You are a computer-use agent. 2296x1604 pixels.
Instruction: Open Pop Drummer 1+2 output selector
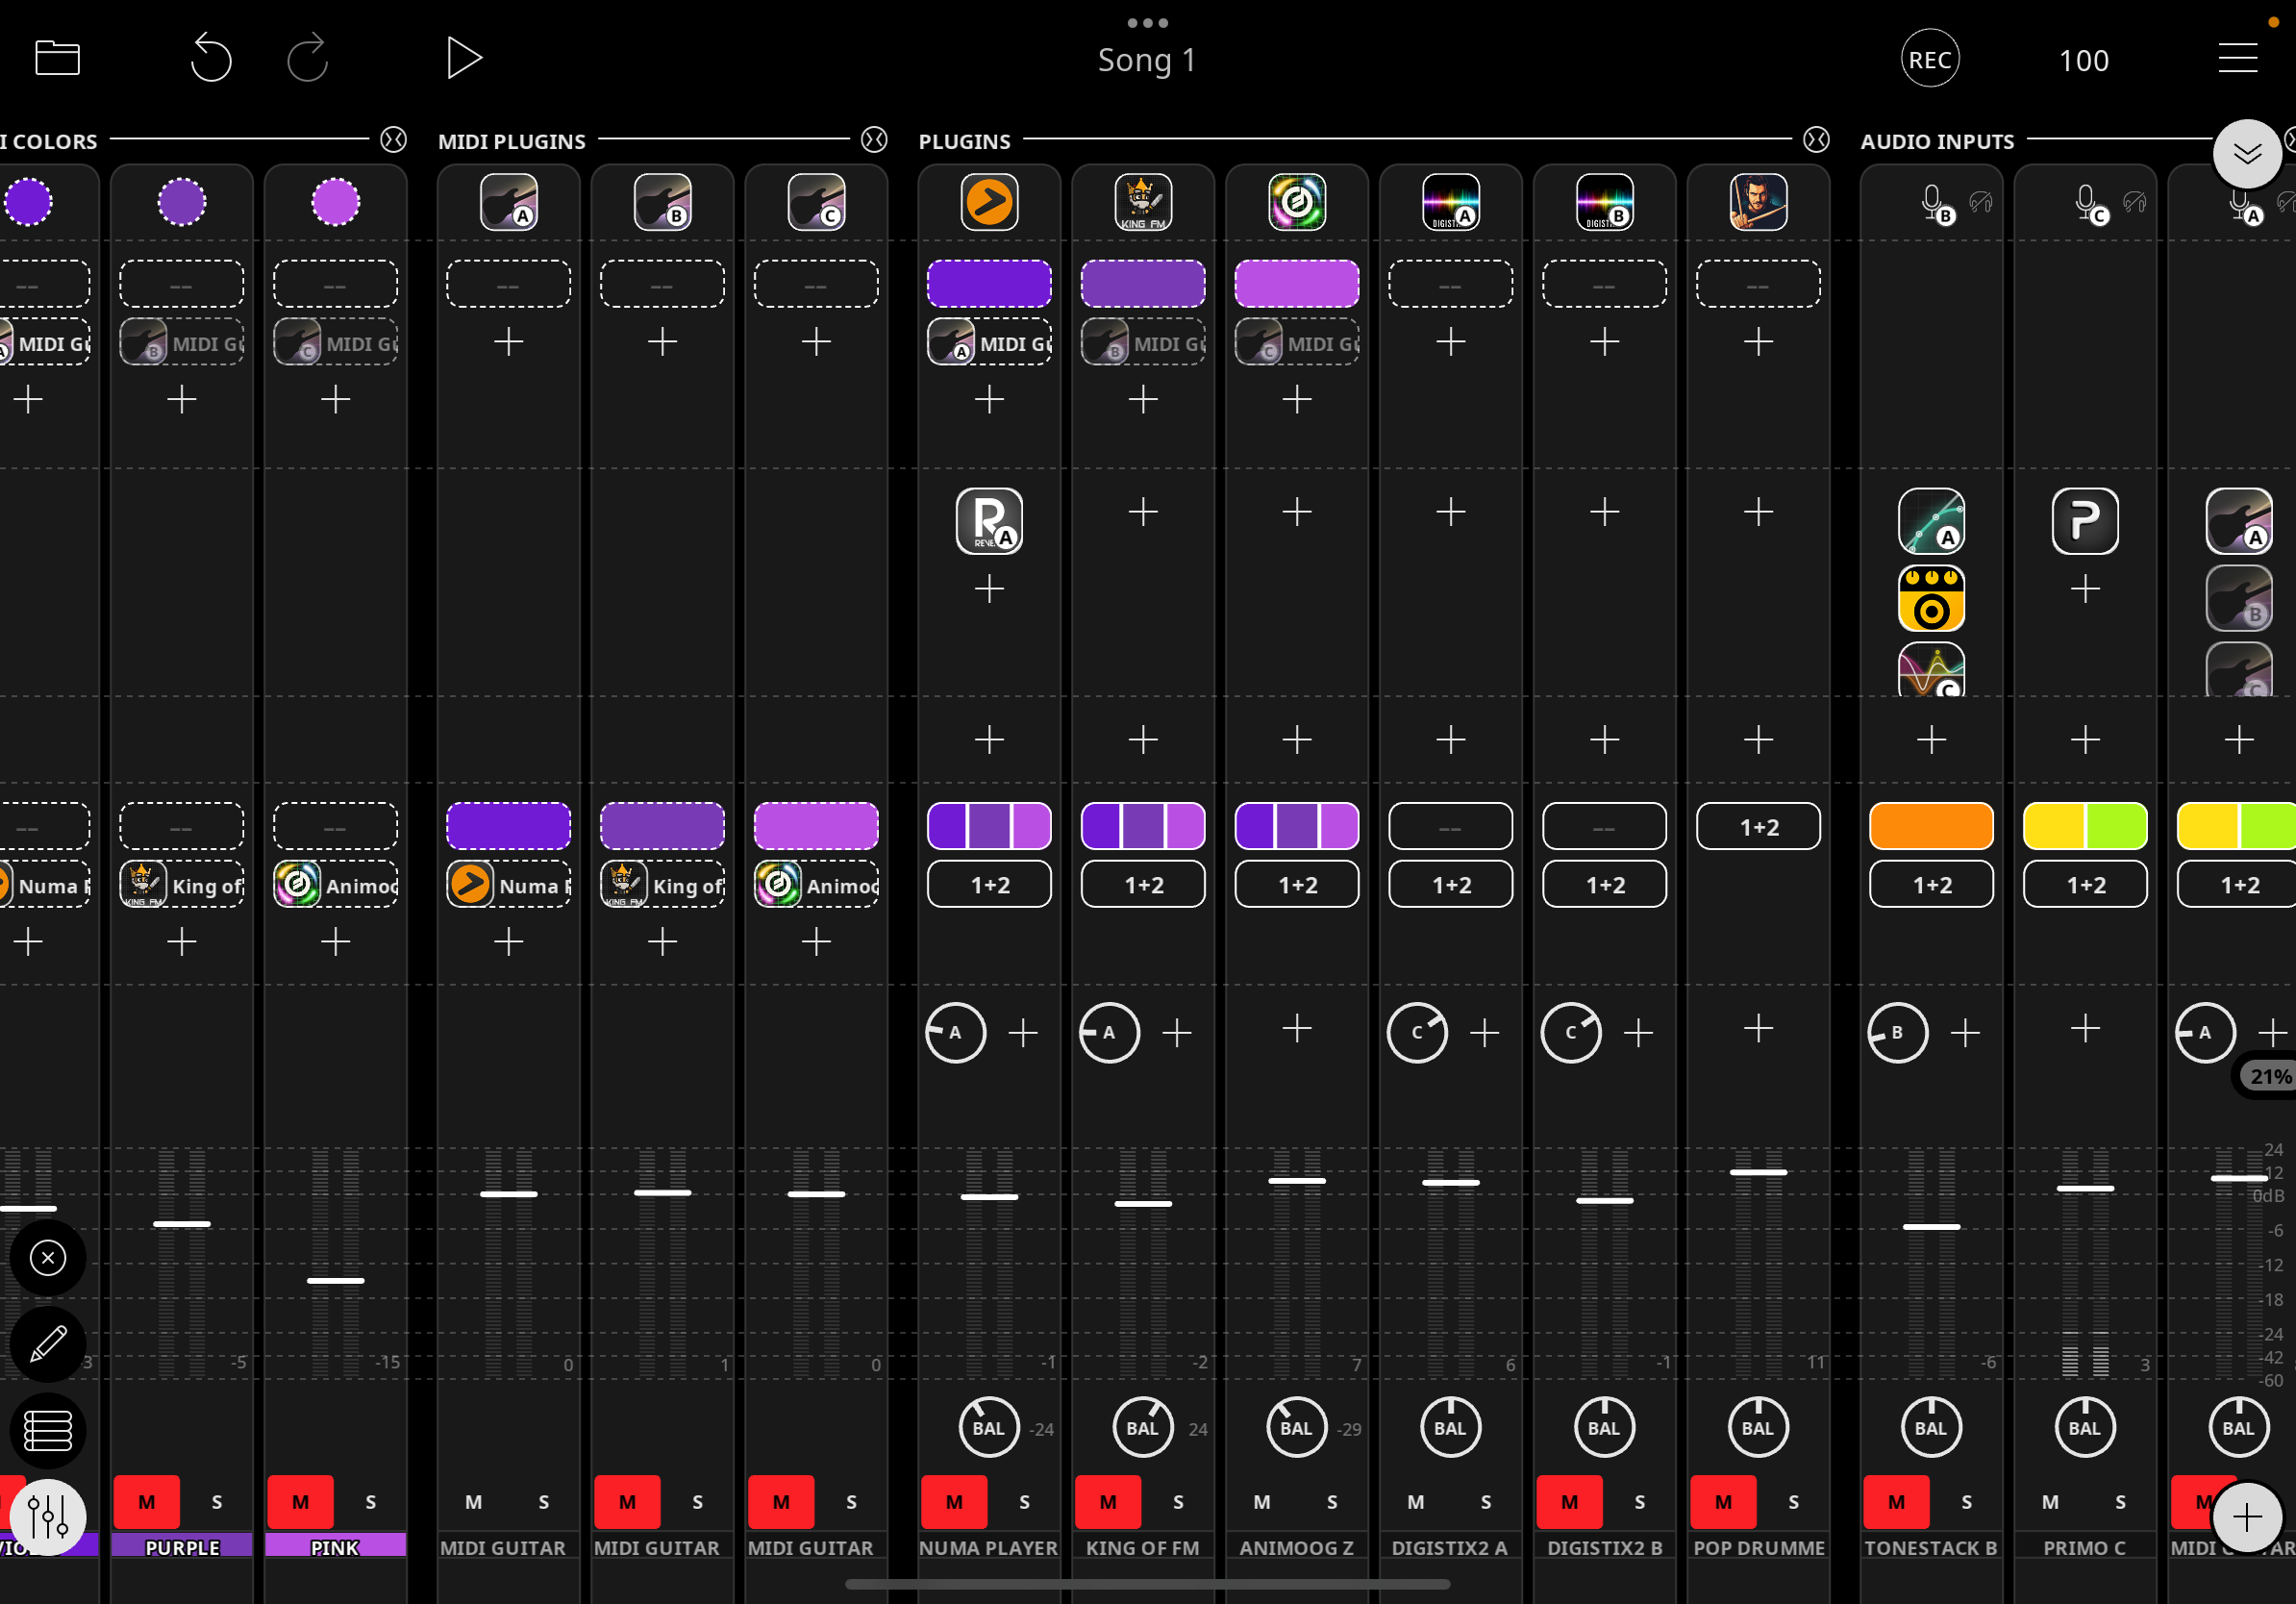pyautogui.click(x=1758, y=827)
